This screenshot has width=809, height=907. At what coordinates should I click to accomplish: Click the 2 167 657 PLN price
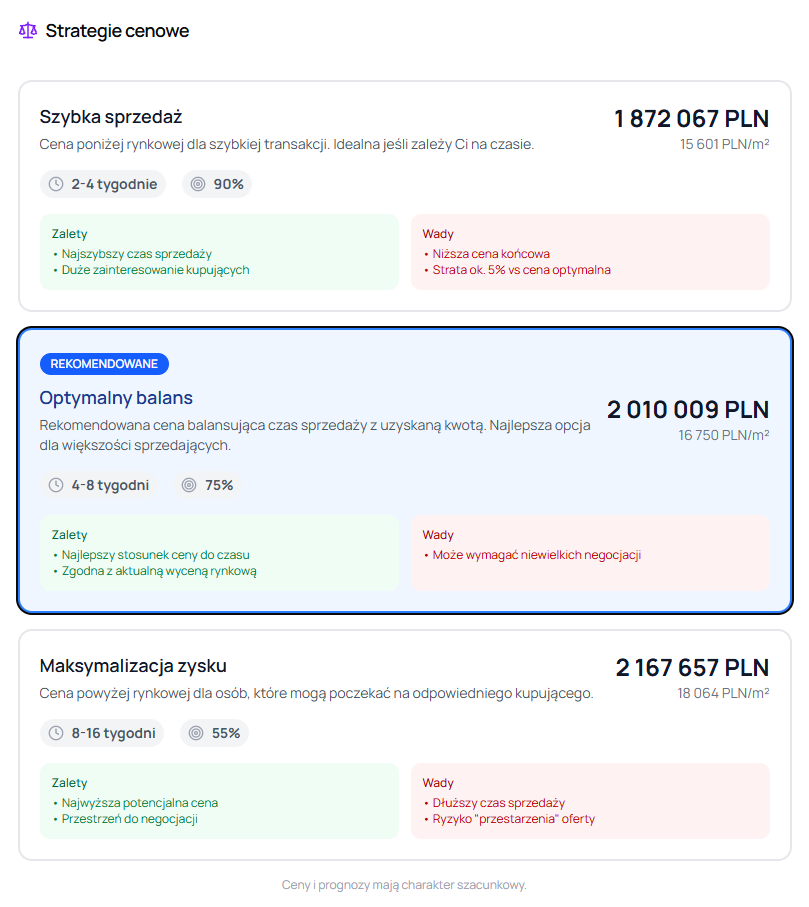coord(692,668)
